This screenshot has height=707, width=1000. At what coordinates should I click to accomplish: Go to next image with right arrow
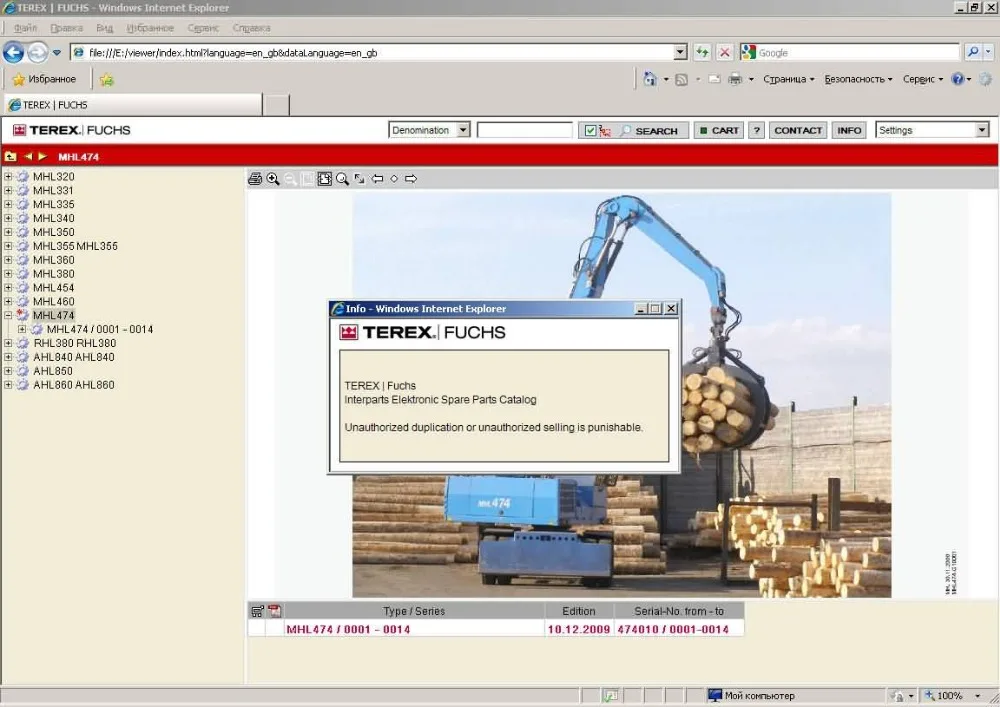(411, 179)
